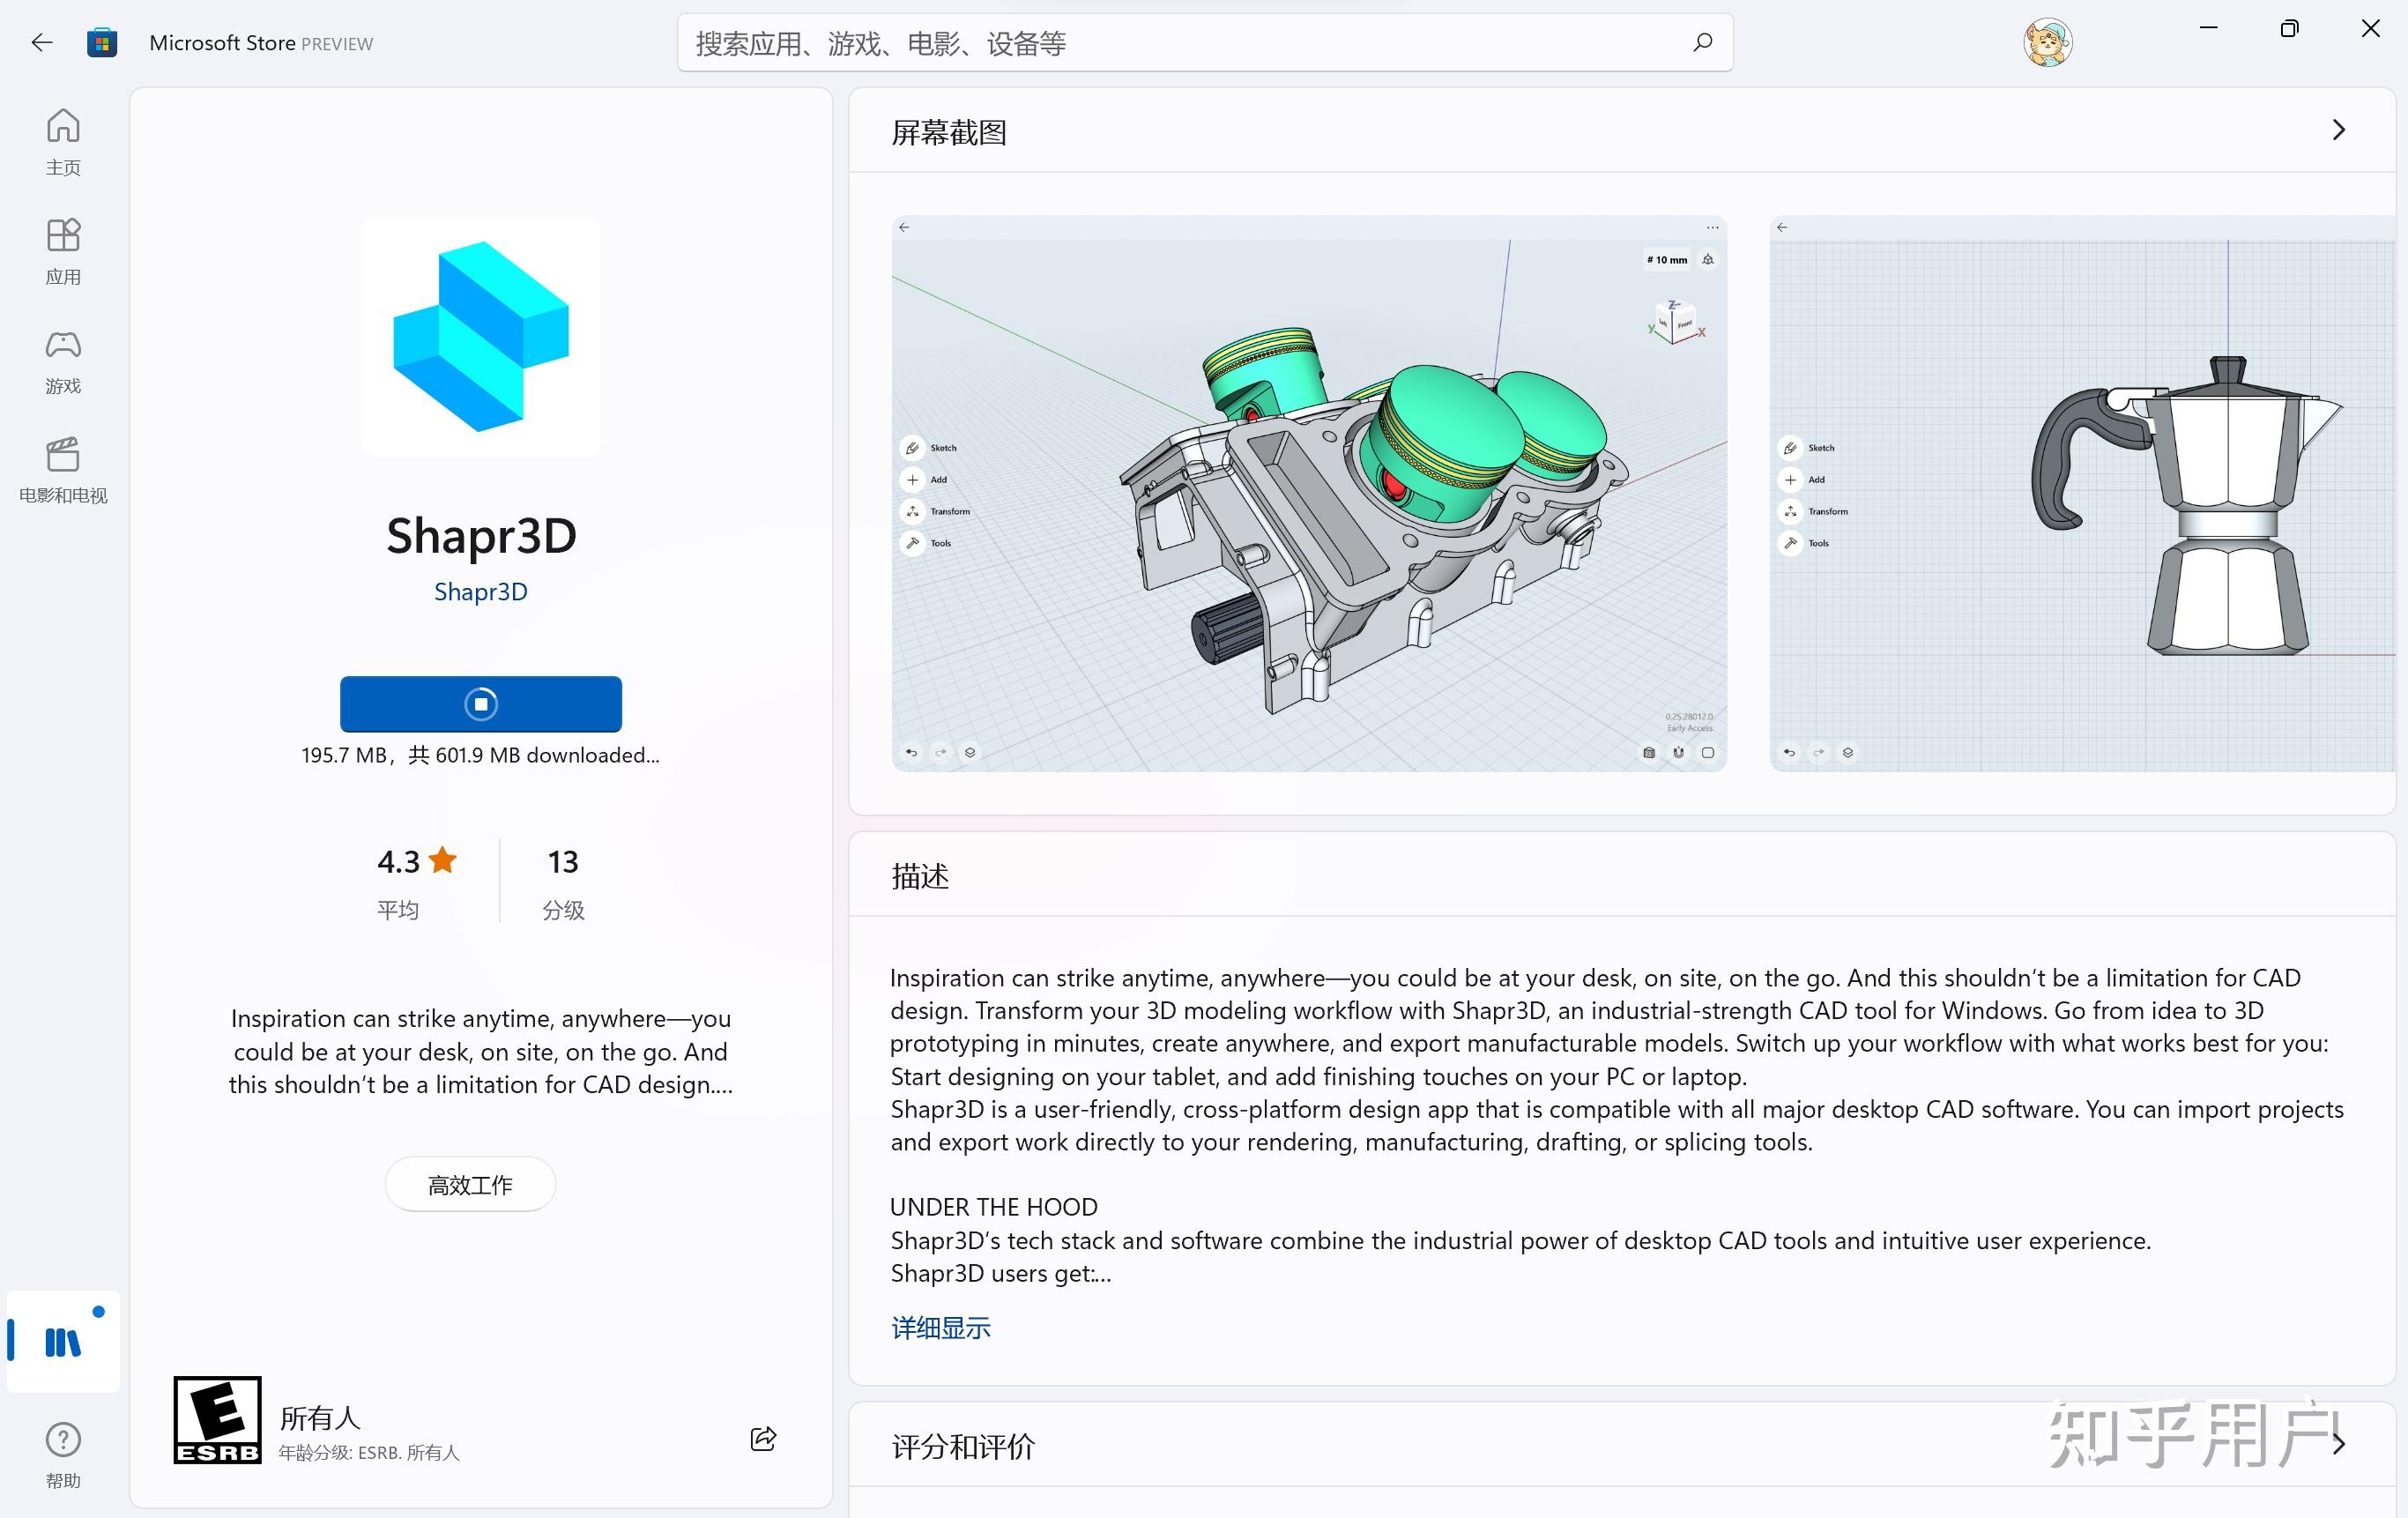Open the user account avatar

click(2046, 42)
